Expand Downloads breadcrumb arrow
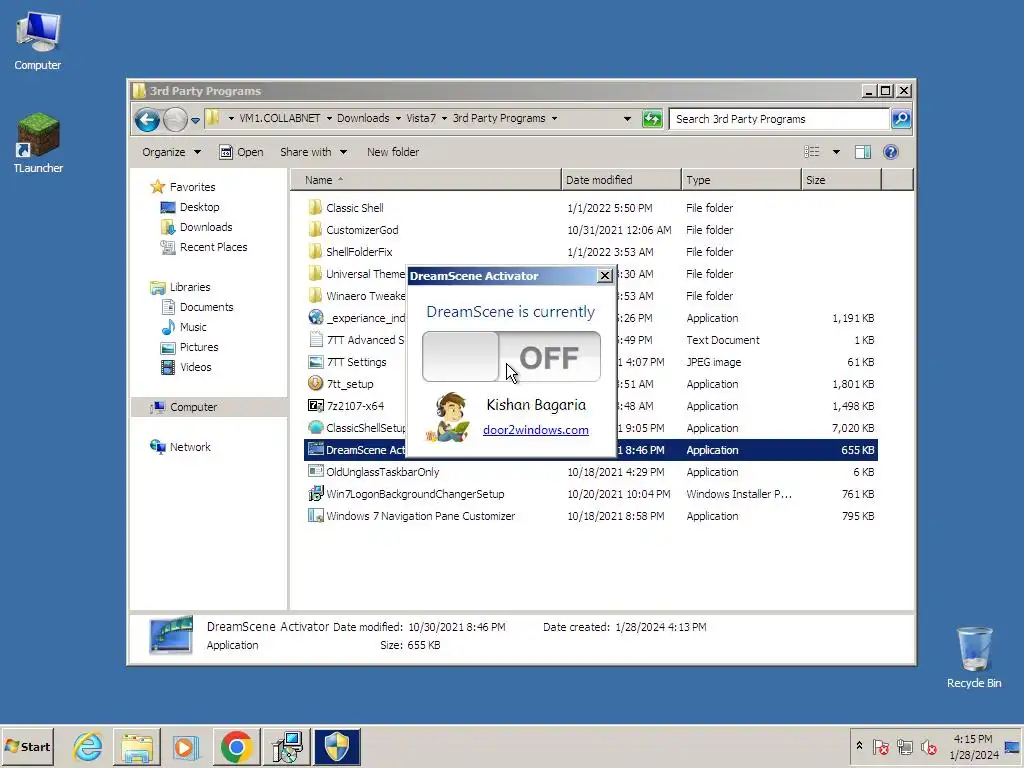This screenshot has width=1024, height=768. click(x=398, y=119)
